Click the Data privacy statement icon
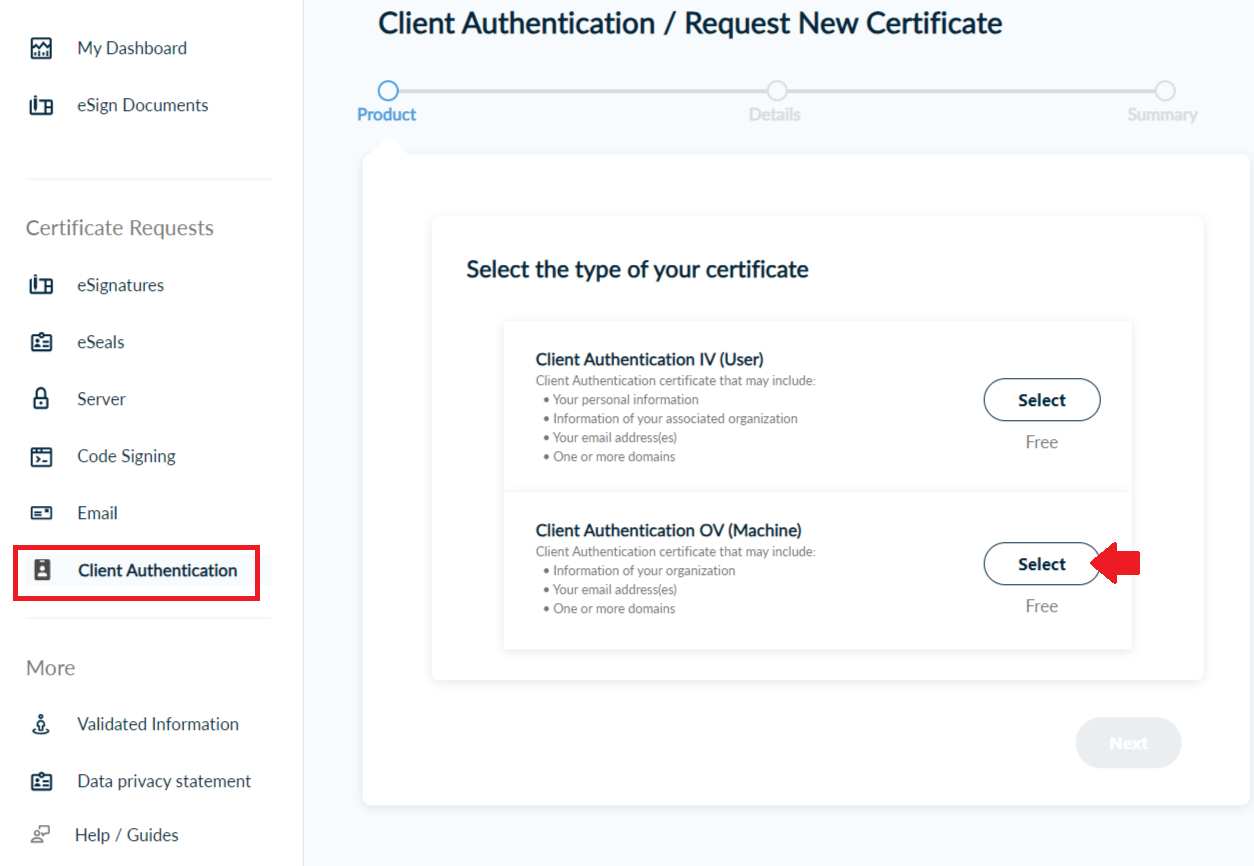The height and width of the screenshot is (866, 1254). 41,782
